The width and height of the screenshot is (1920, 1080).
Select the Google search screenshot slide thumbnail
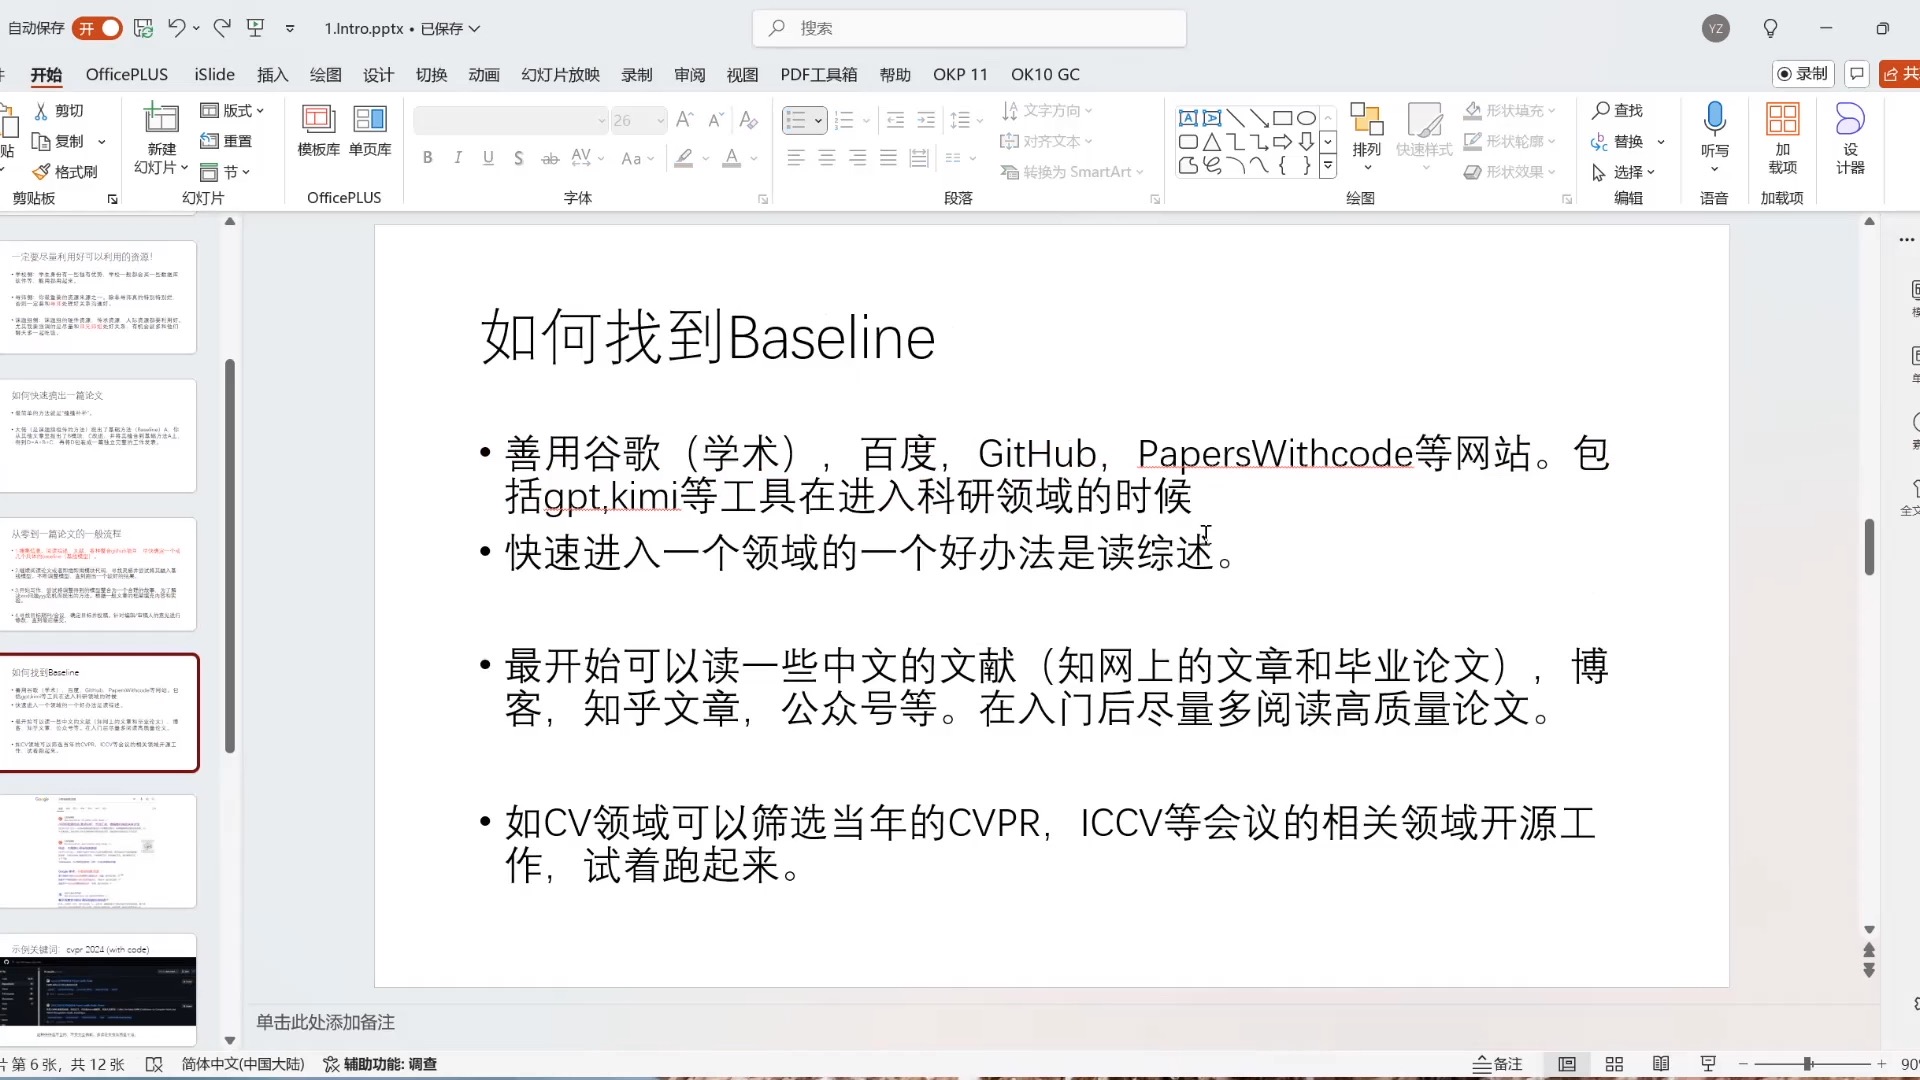click(98, 851)
